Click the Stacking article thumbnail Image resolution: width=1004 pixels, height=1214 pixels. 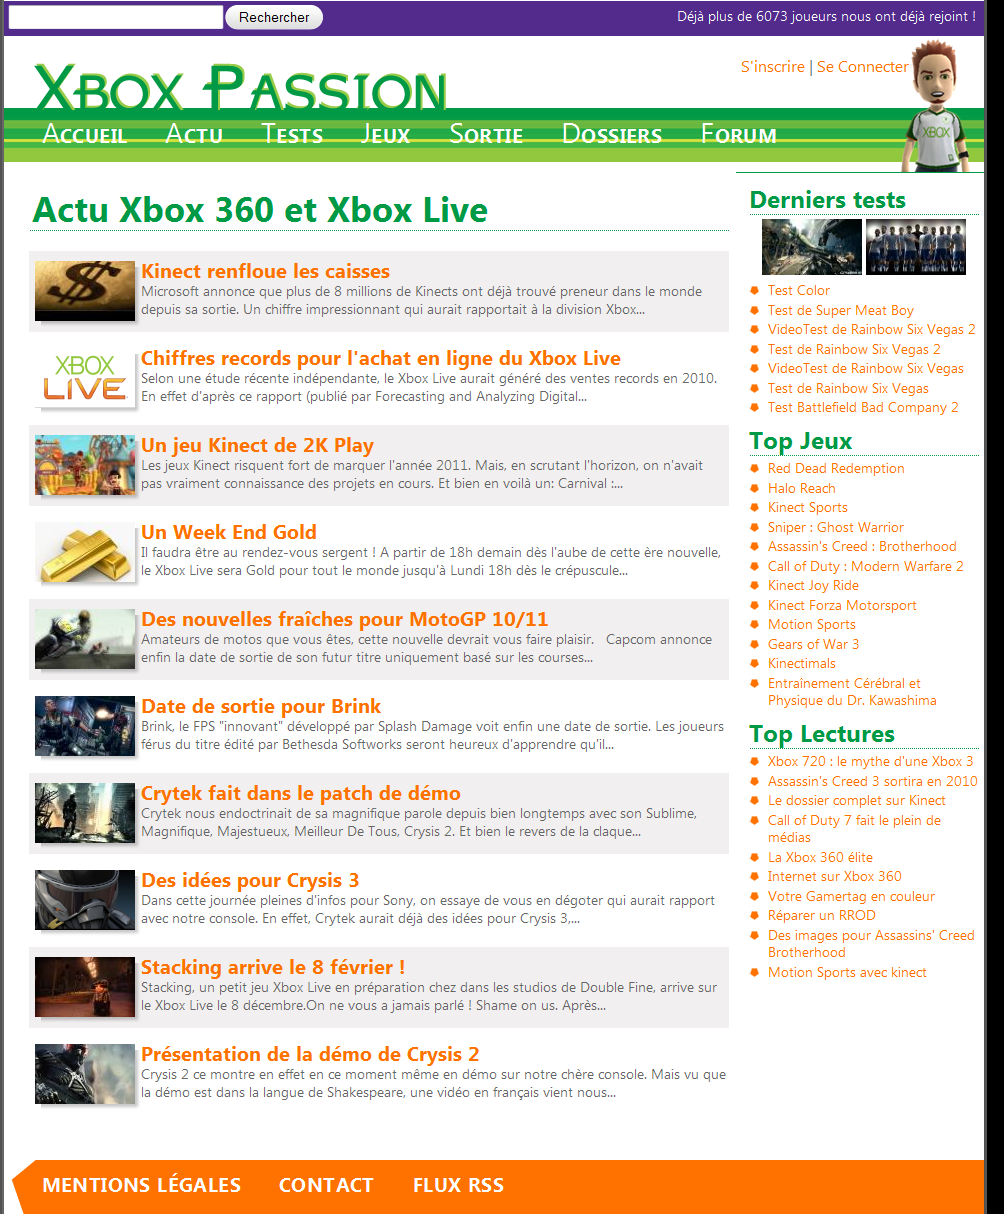click(x=85, y=987)
